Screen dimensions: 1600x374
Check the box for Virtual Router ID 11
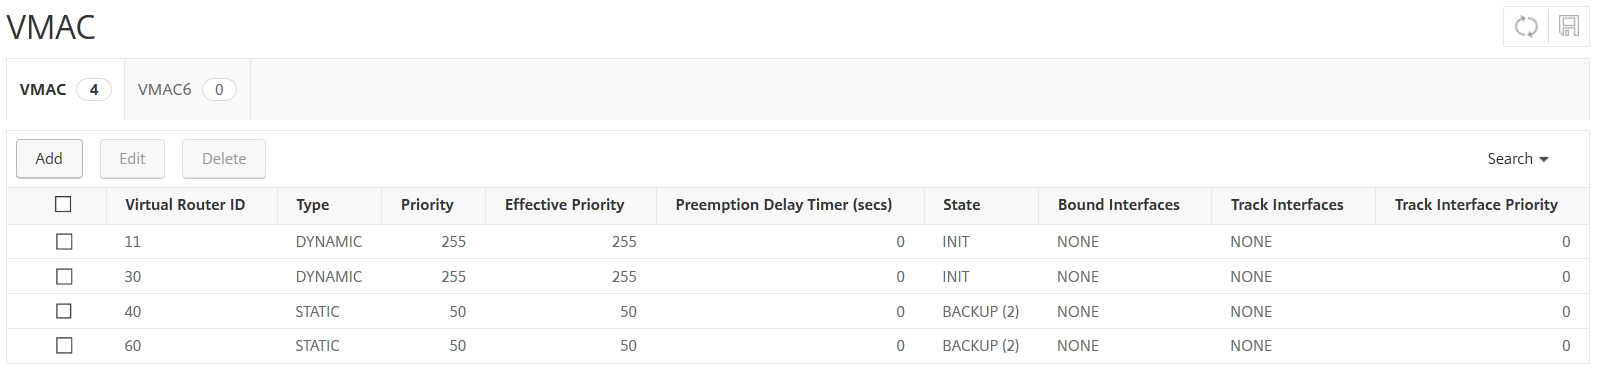[64, 241]
